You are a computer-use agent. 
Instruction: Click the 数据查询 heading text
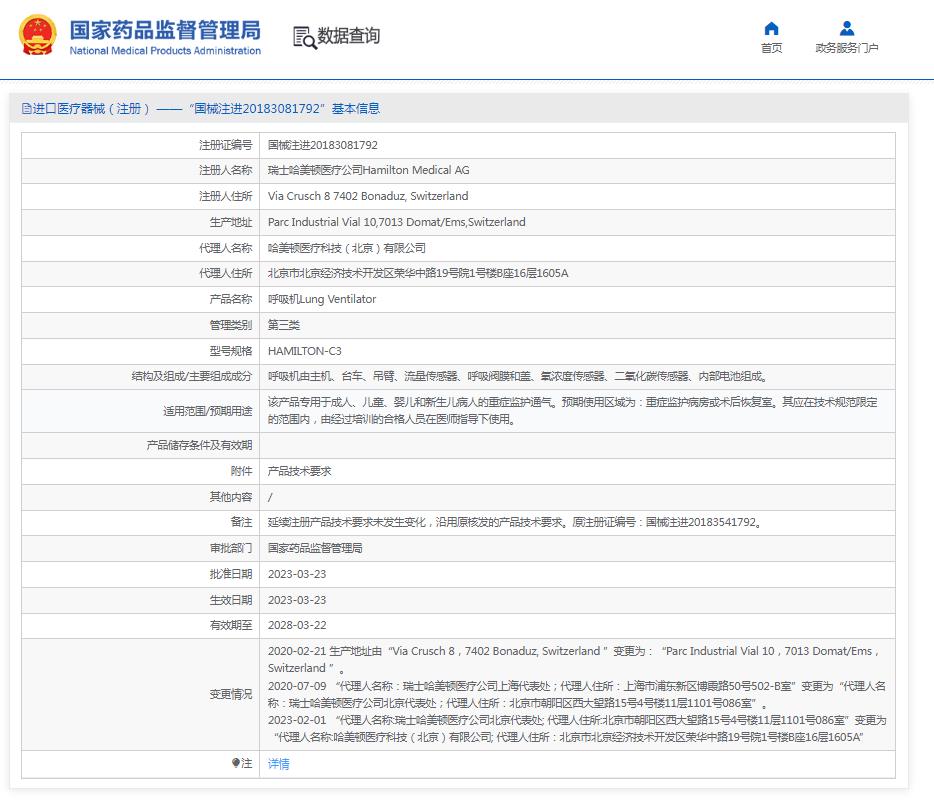click(x=349, y=37)
